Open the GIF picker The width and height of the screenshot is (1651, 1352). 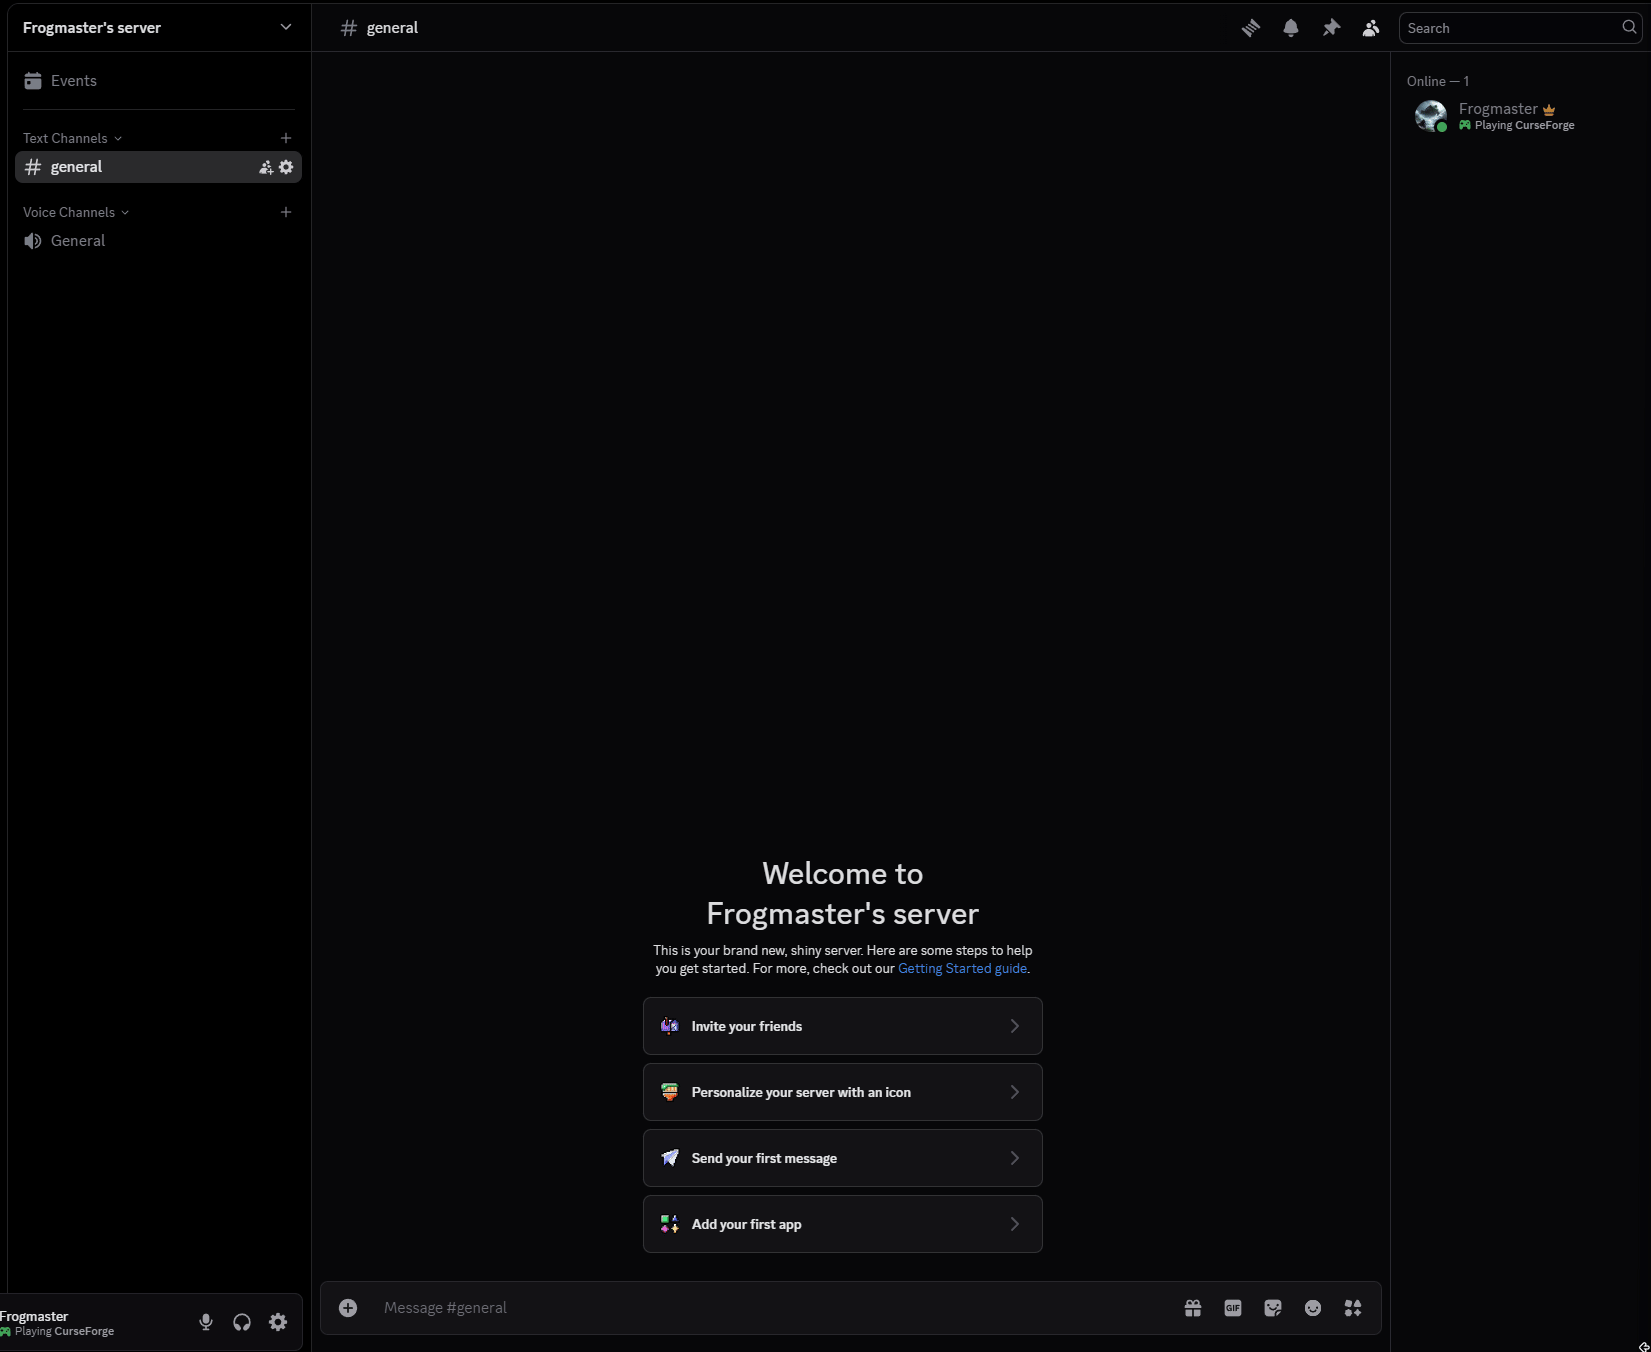tap(1233, 1308)
